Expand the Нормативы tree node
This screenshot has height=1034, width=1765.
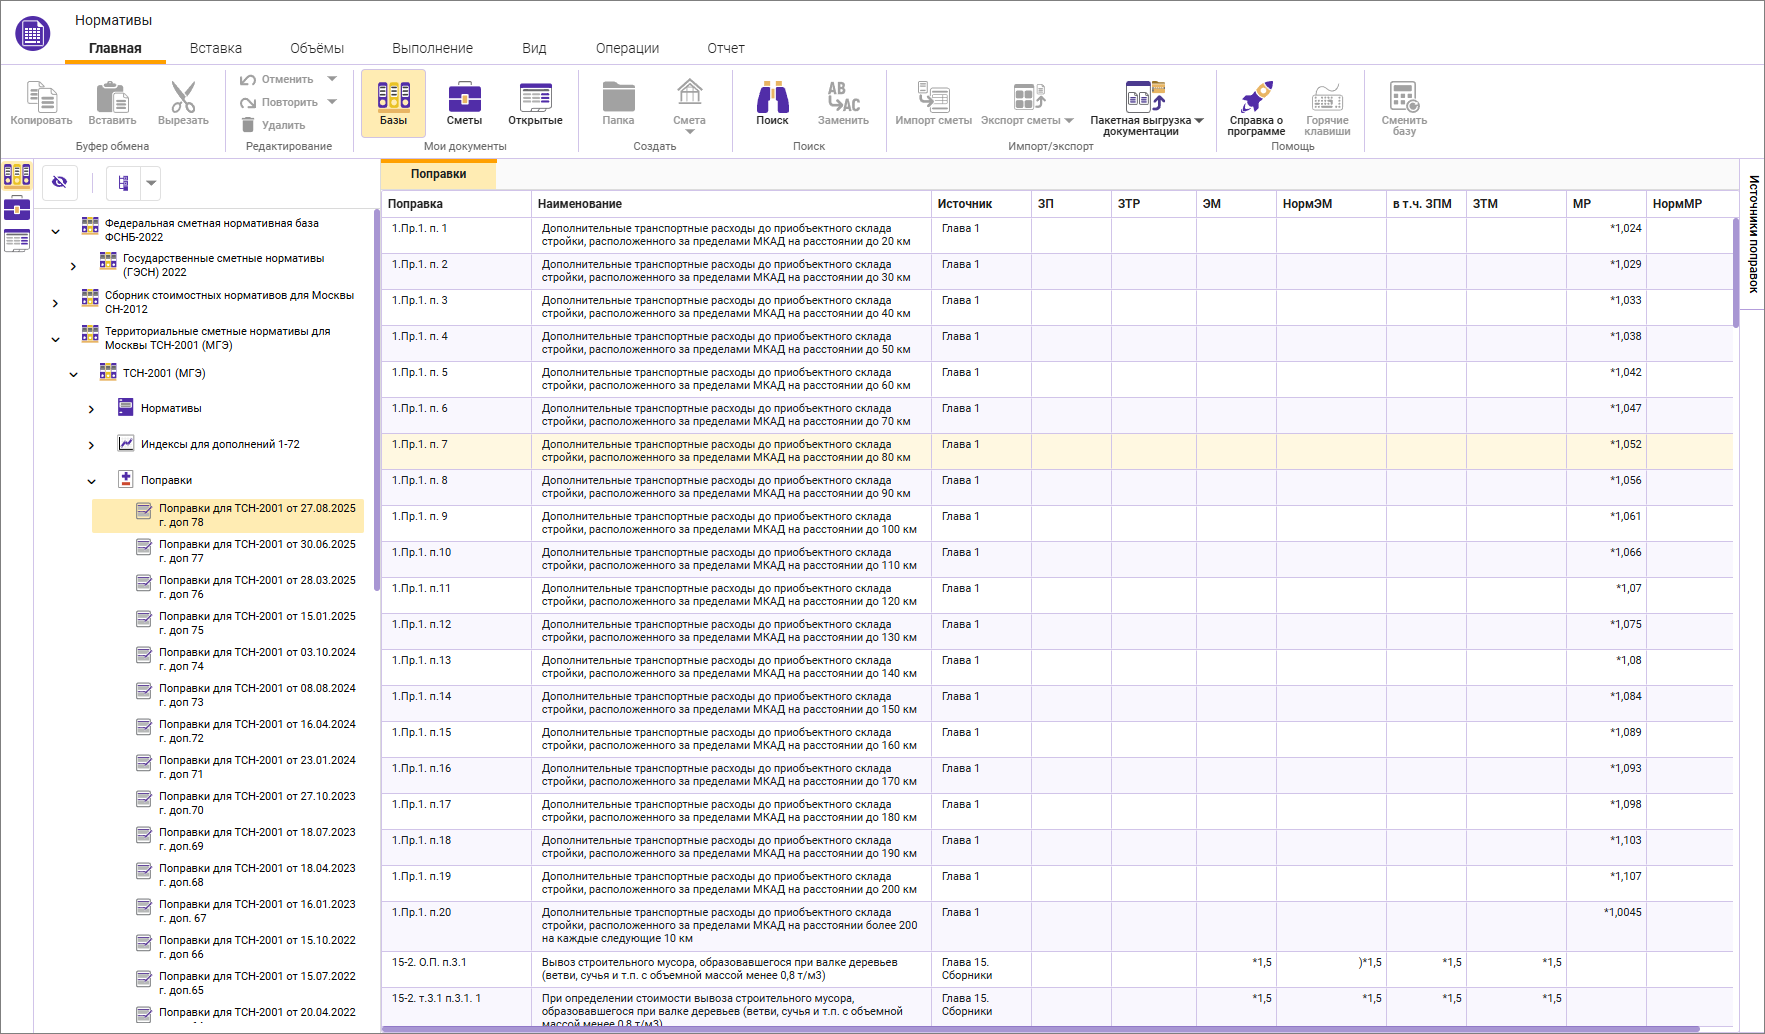point(91,409)
